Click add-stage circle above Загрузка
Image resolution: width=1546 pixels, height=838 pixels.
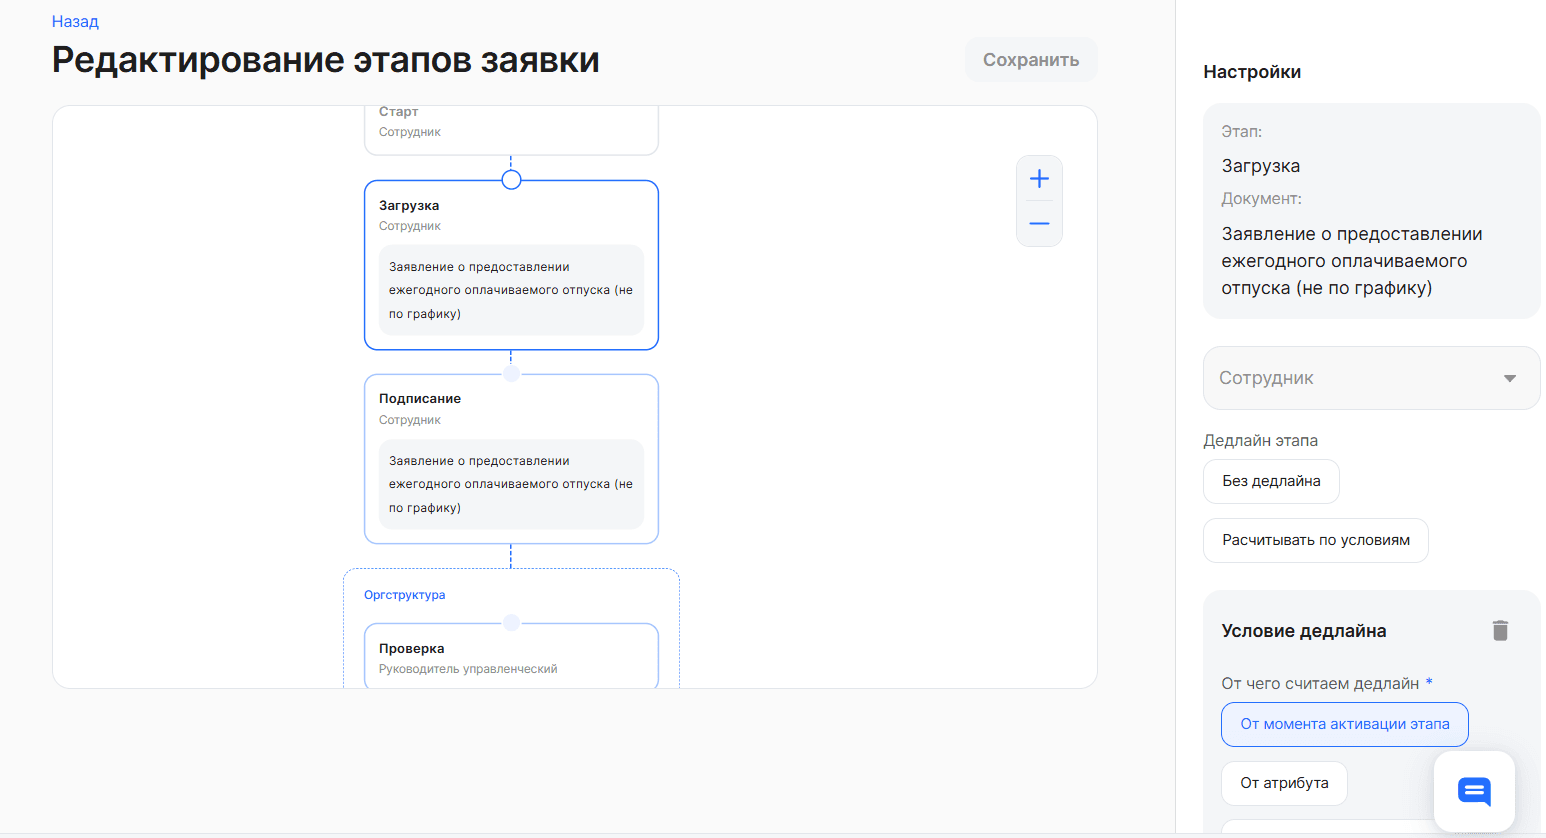pyautogui.click(x=511, y=180)
